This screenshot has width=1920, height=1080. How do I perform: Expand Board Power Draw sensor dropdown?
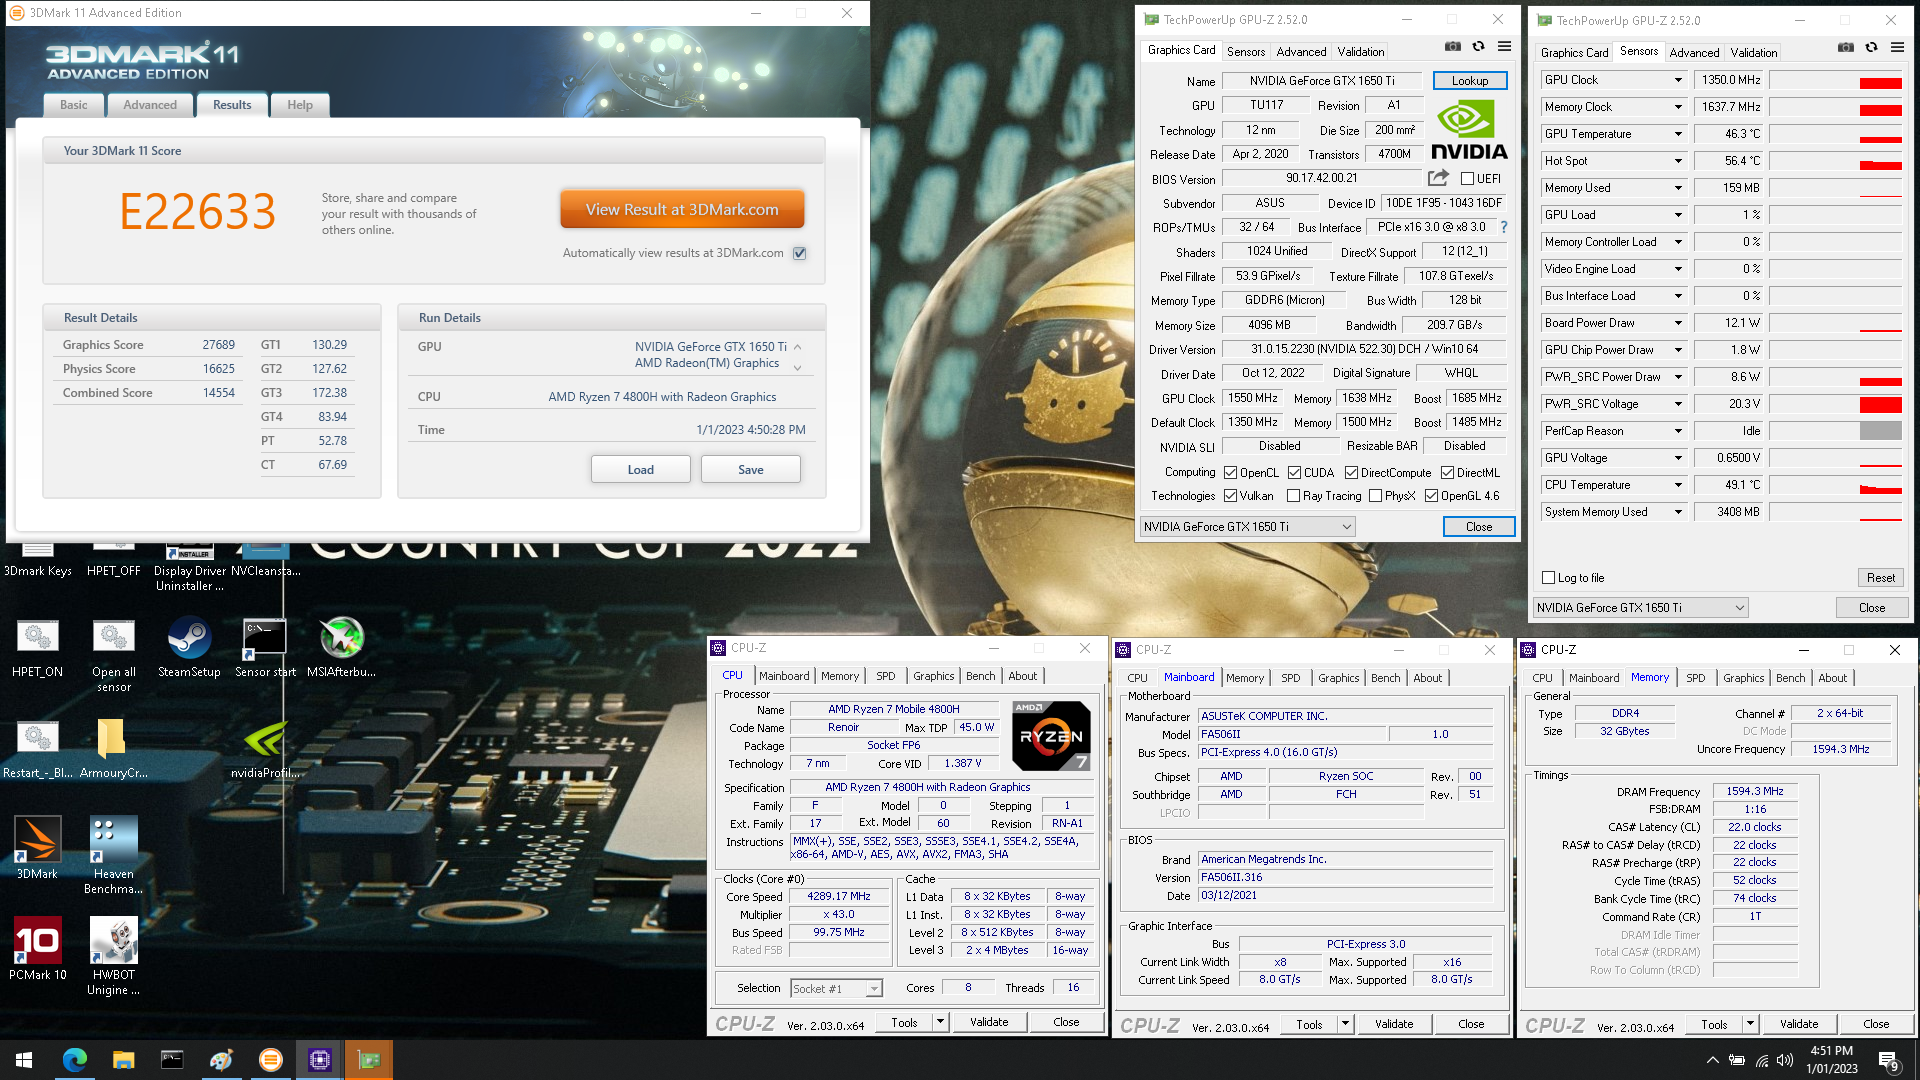point(1678,323)
